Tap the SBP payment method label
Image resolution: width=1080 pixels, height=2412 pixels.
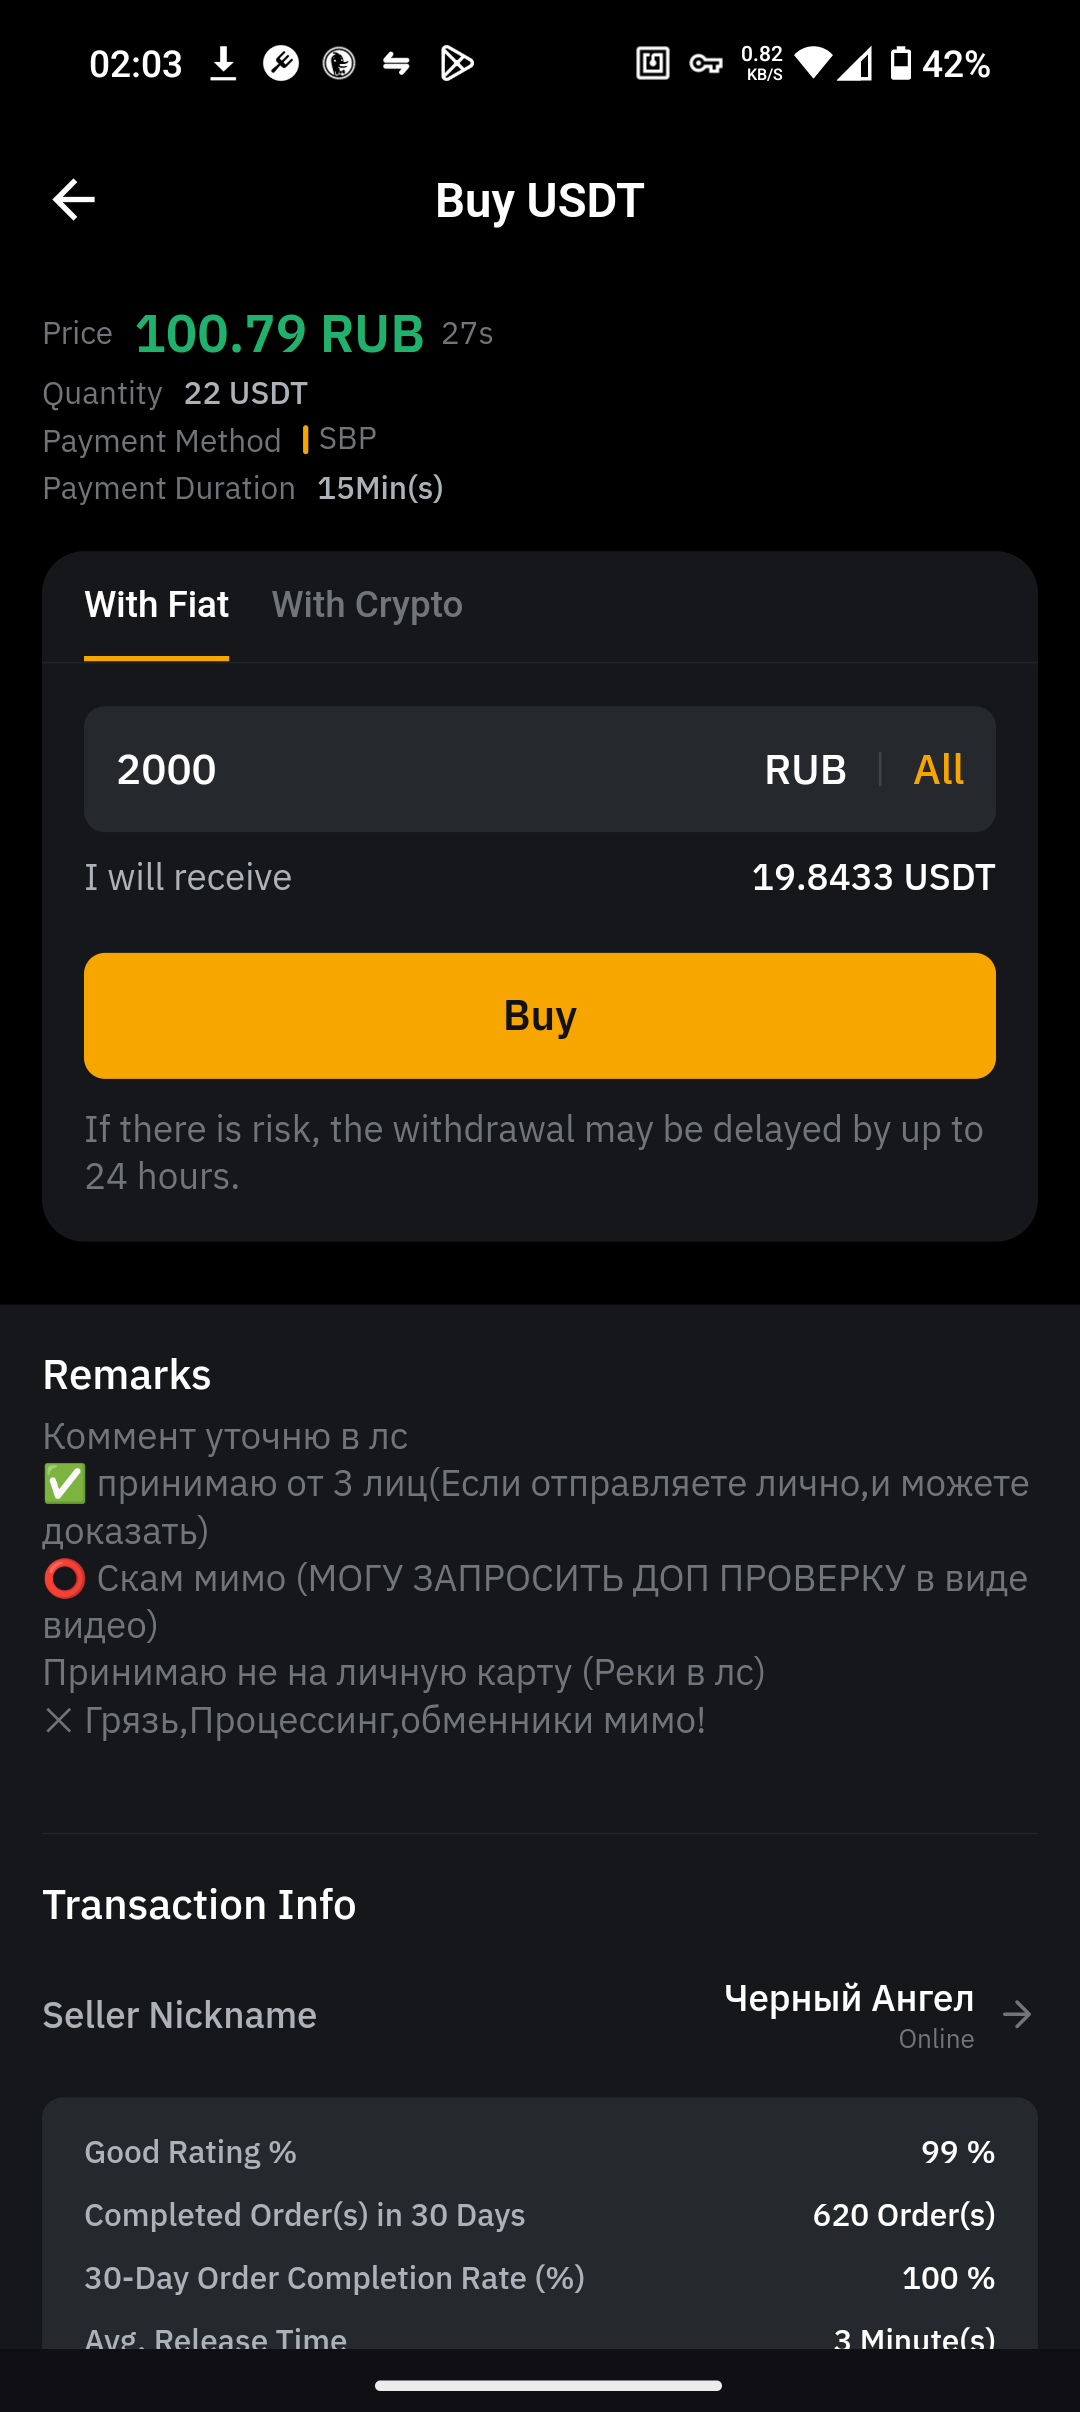point(347,439)
